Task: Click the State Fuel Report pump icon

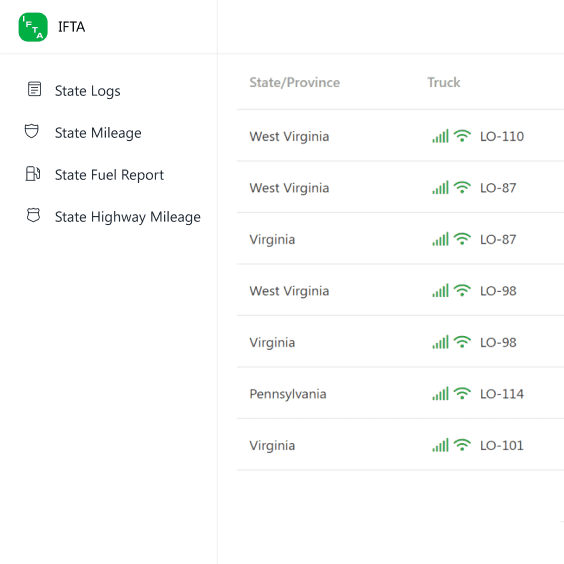Action: pyautogui.click(x=33, y=173)
